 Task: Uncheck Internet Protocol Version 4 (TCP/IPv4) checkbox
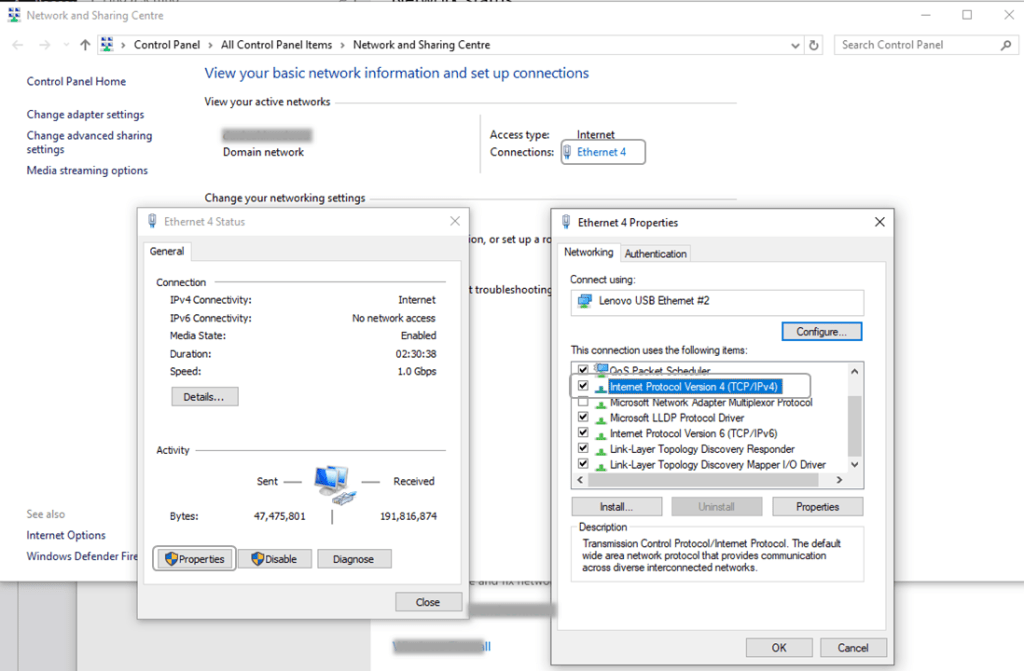tap(583, 386)
